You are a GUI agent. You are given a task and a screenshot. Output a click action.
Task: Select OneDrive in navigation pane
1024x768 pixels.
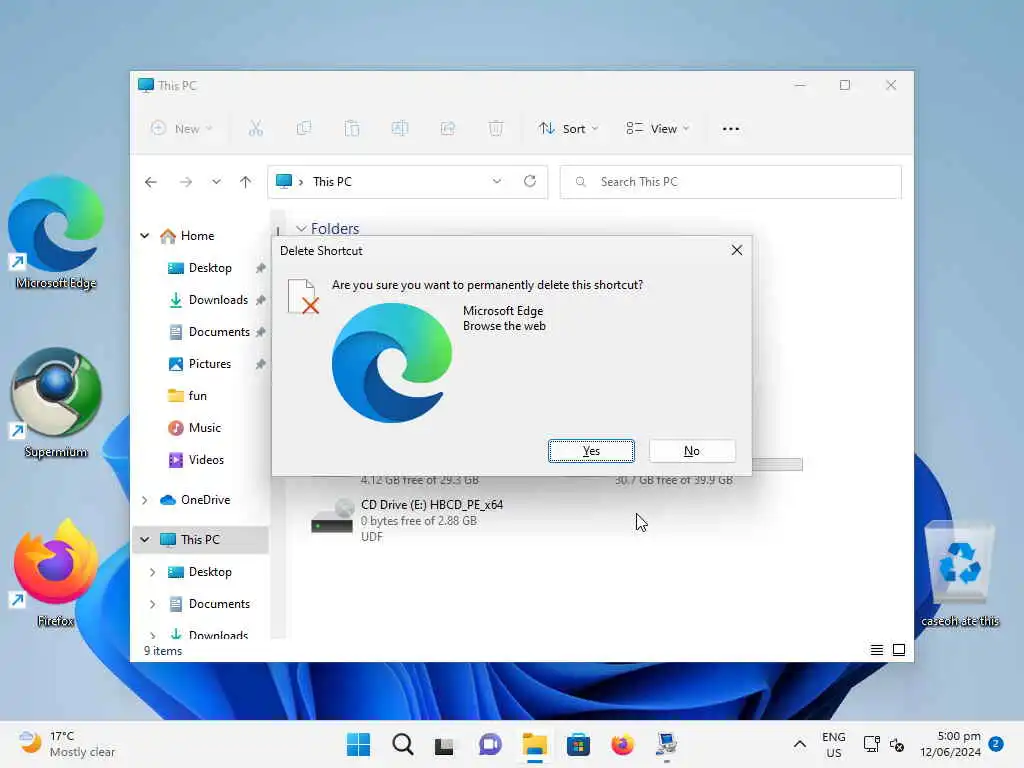(204, 500)
